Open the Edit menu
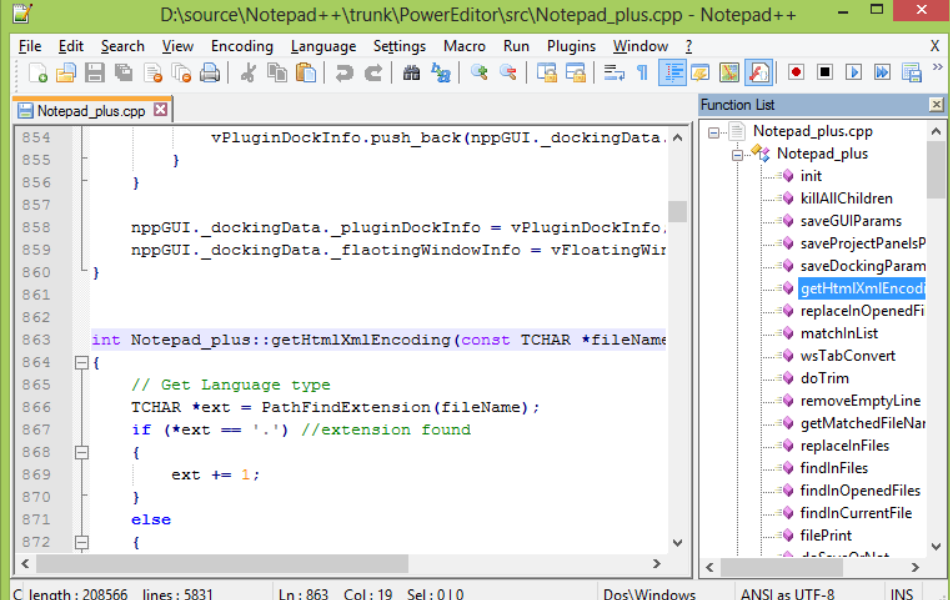Viewport: 950px width, 600px height. click(70, 46)
